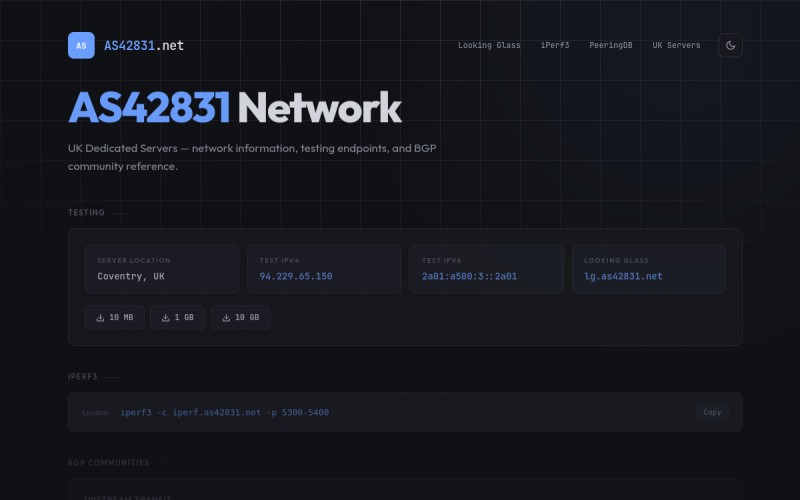Click the AS logo icon
Image resolution: width=800 pixels, height=500 pixels.
tap(81, 45)
